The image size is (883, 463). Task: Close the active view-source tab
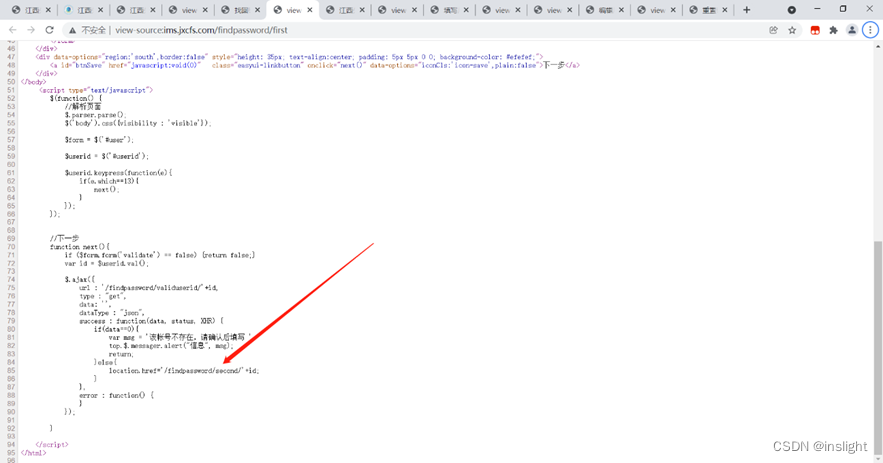pos(309,10)
